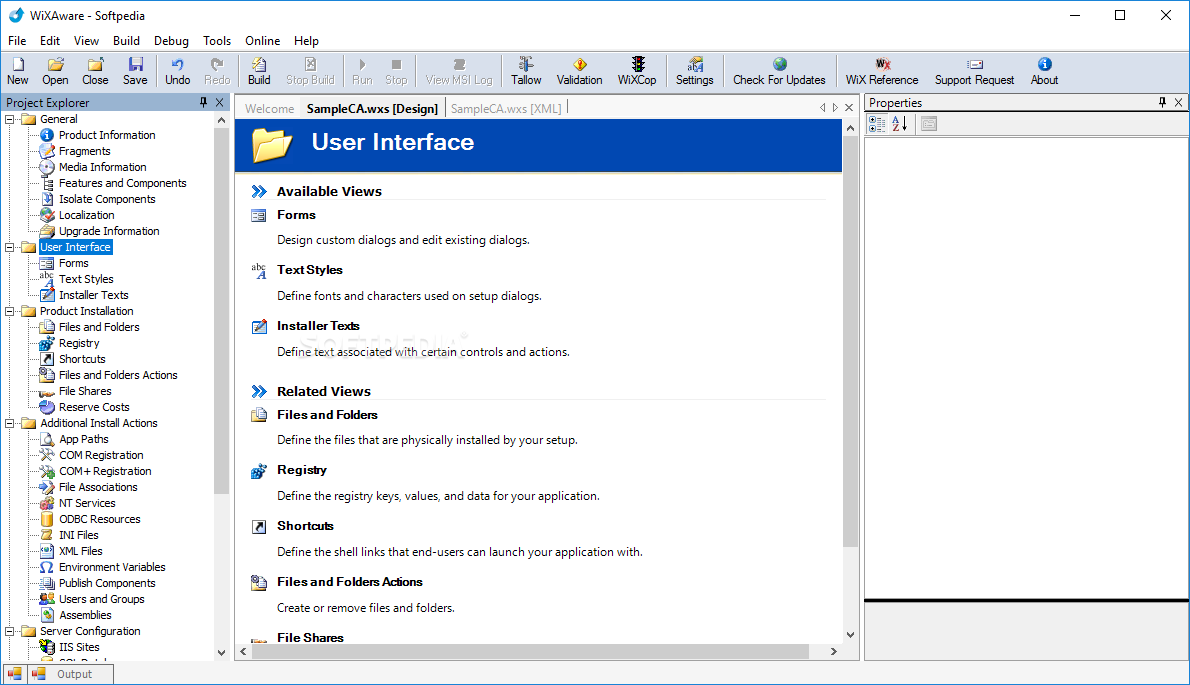The height and width of the screenshot is (685, 1190).
Task: Select Environment Variables tree item
Action: point(112,567)
